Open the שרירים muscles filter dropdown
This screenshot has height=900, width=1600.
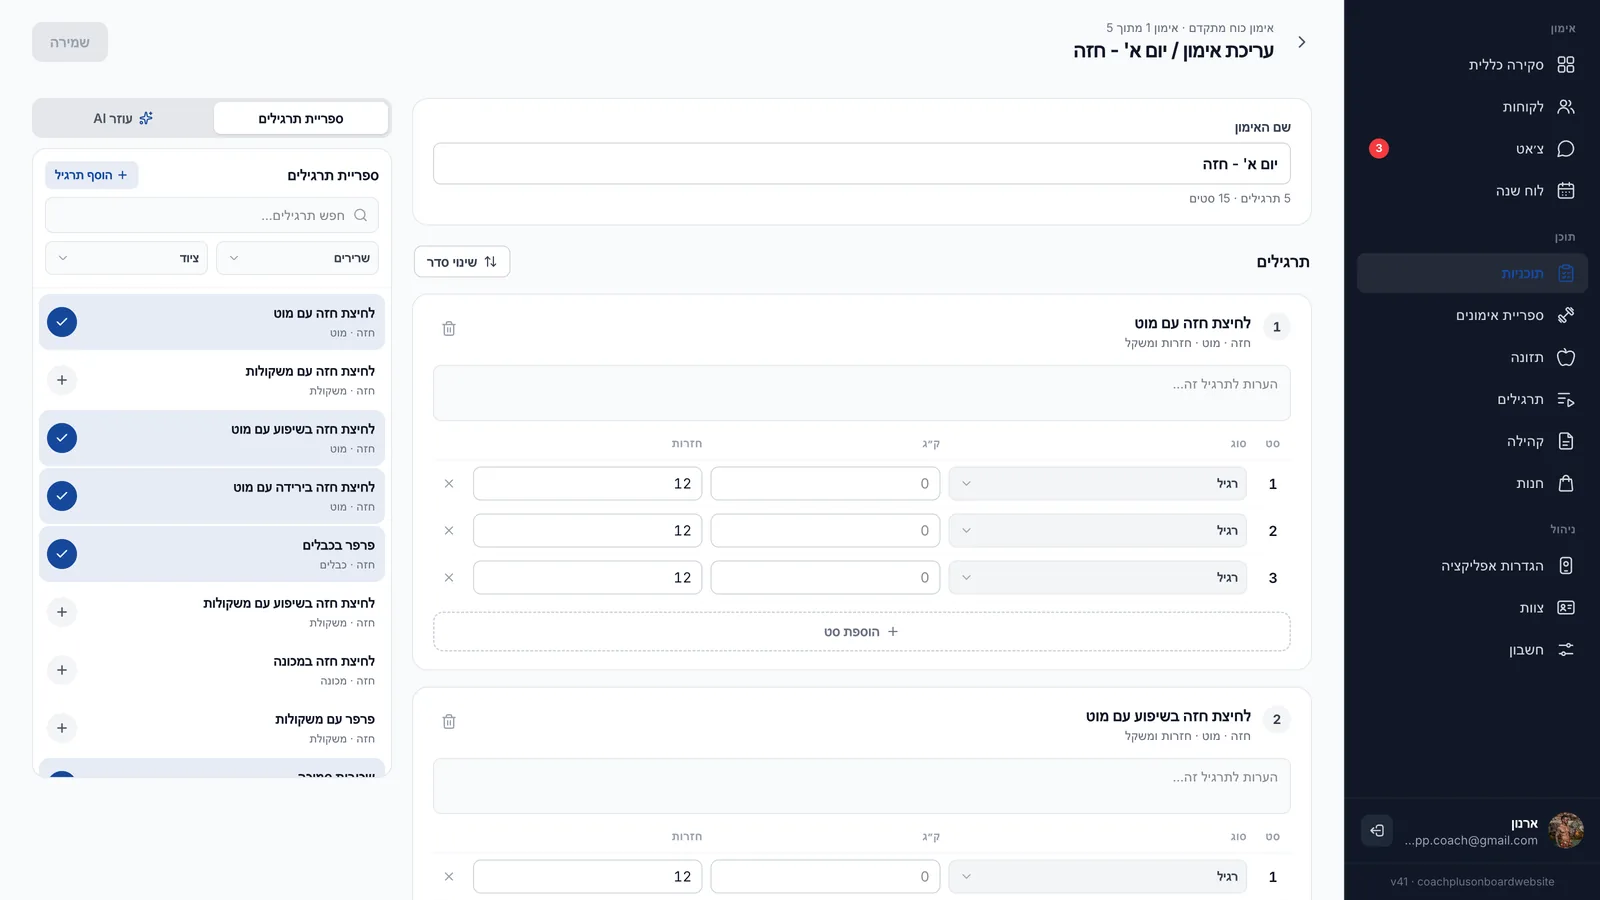[x=297, y=258]
